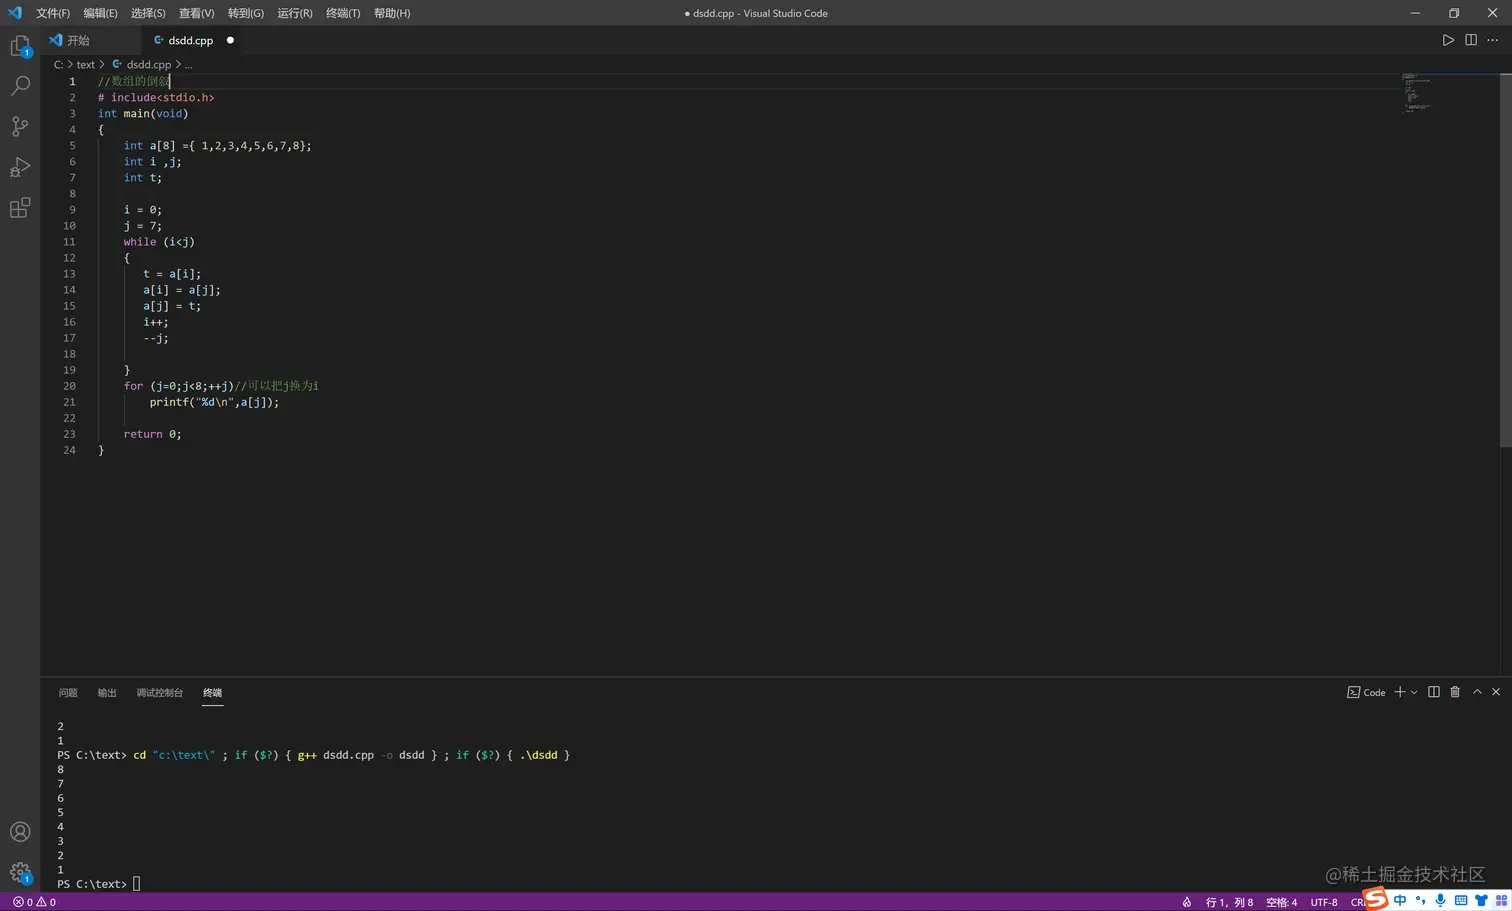Click the VS Code logo icon
The image size is (1512, 911).
point(14,13)
